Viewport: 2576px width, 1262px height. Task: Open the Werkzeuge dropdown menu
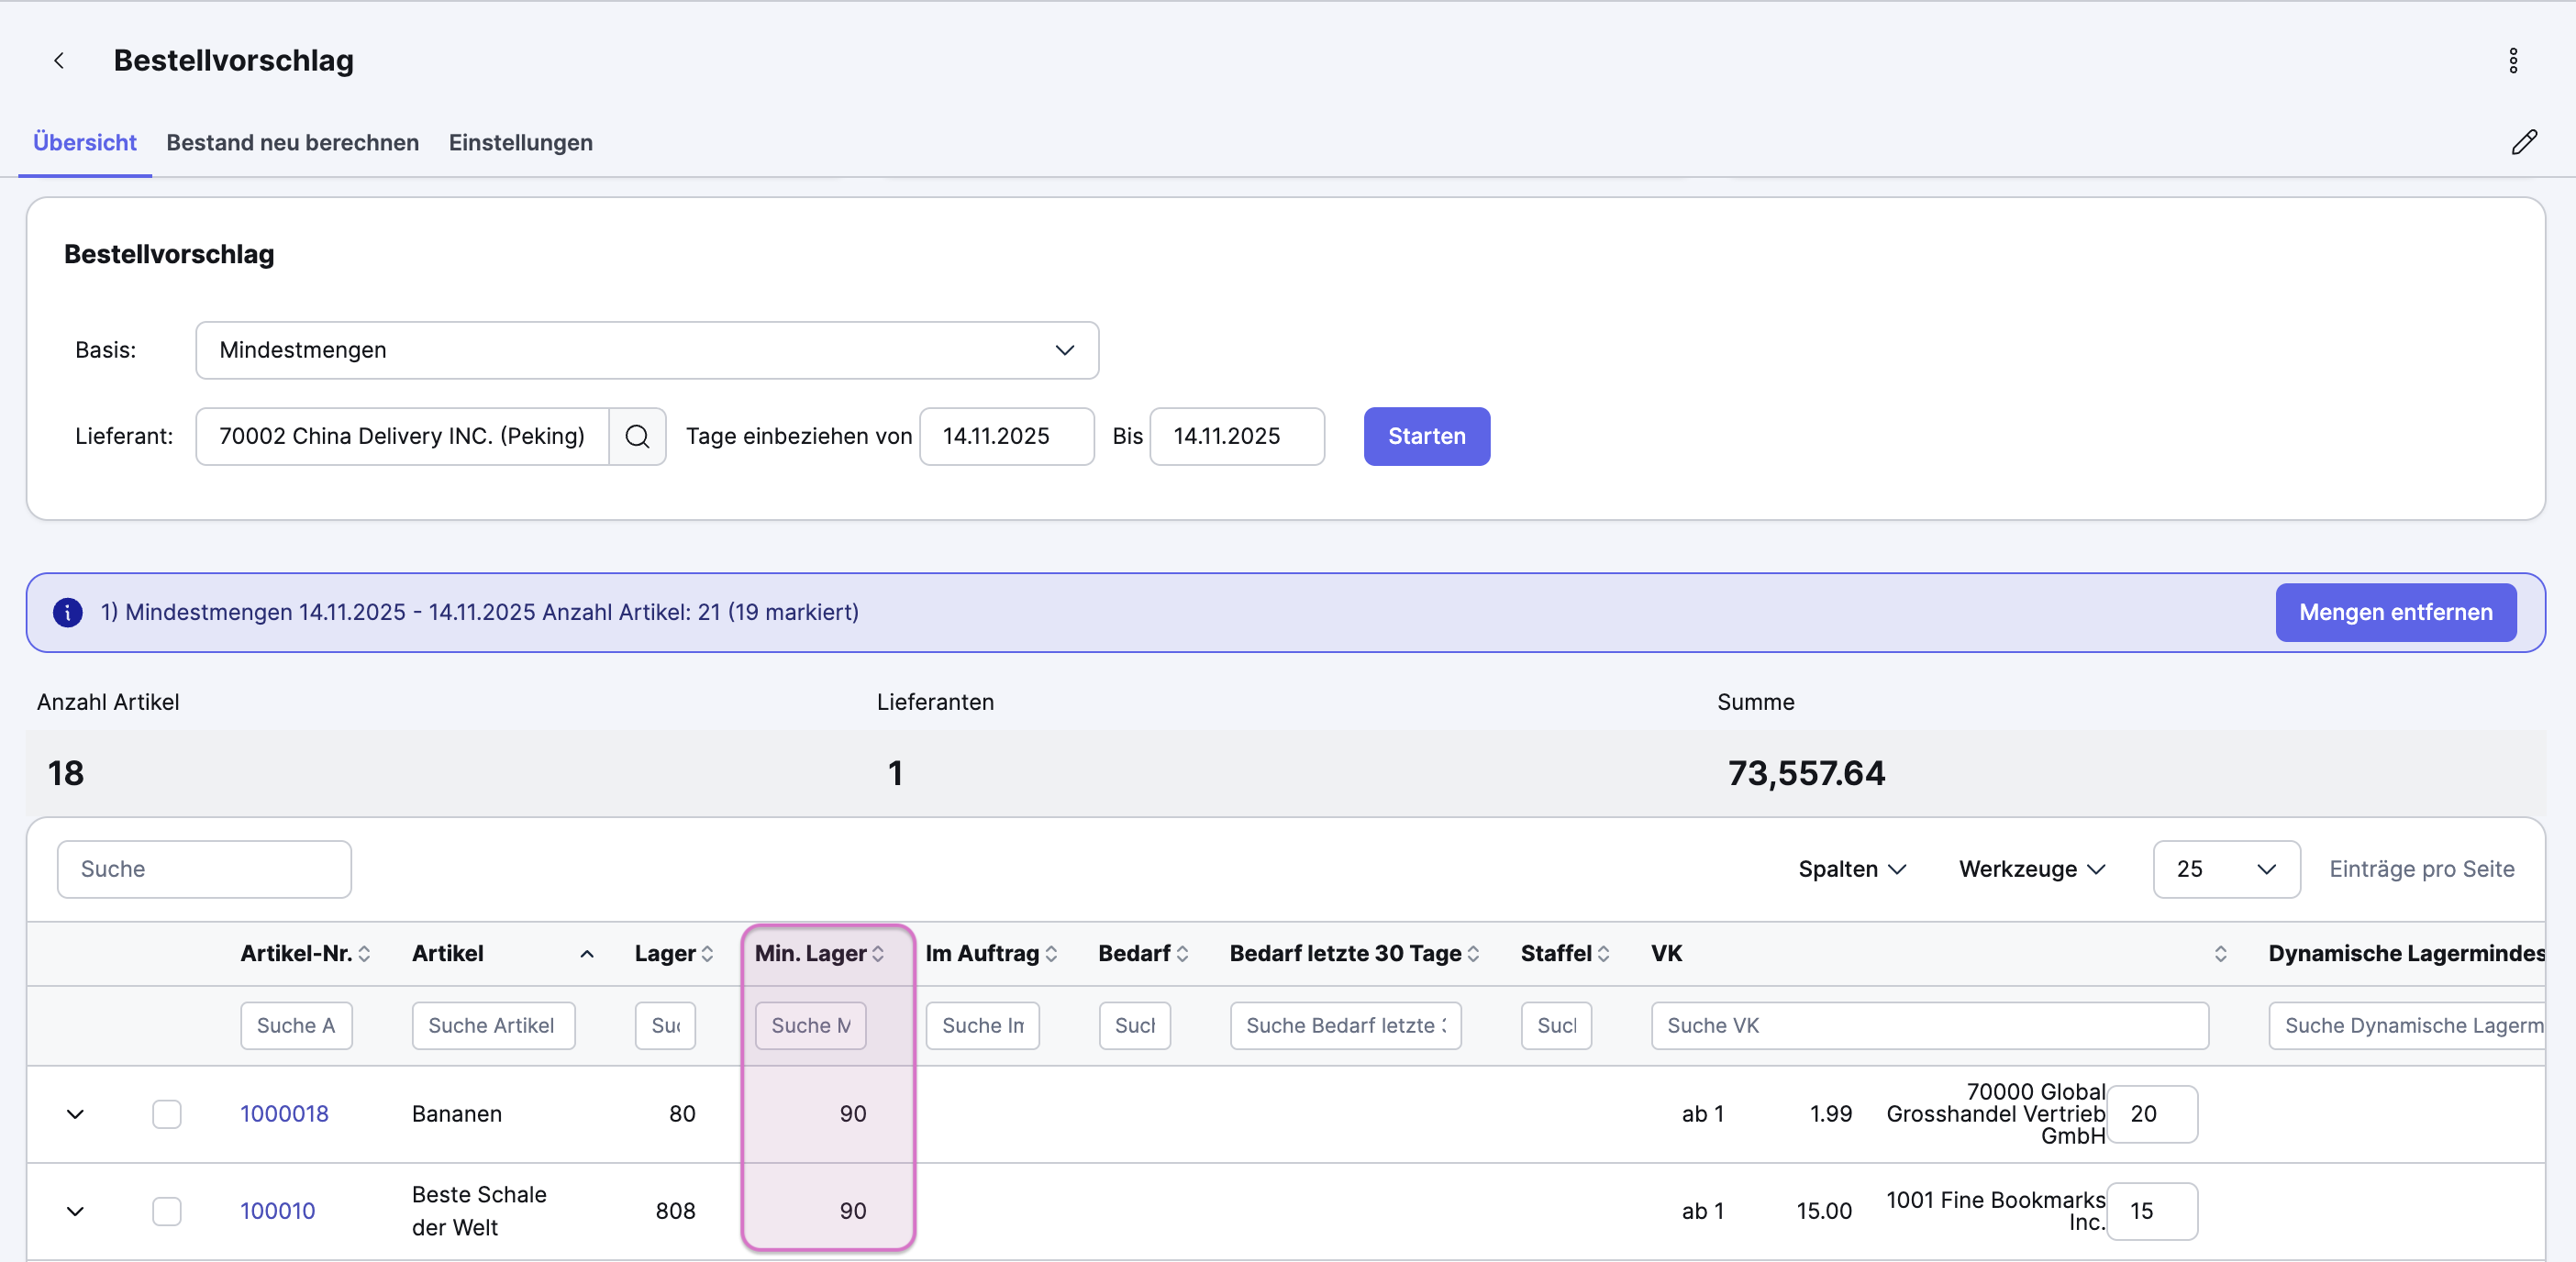point(2031,869)
